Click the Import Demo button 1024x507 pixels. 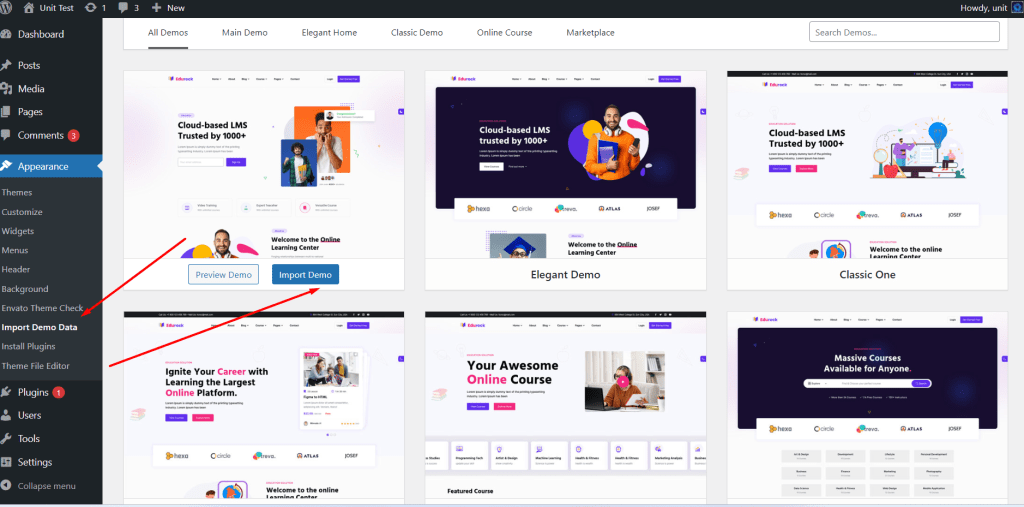tap(306, 274)
